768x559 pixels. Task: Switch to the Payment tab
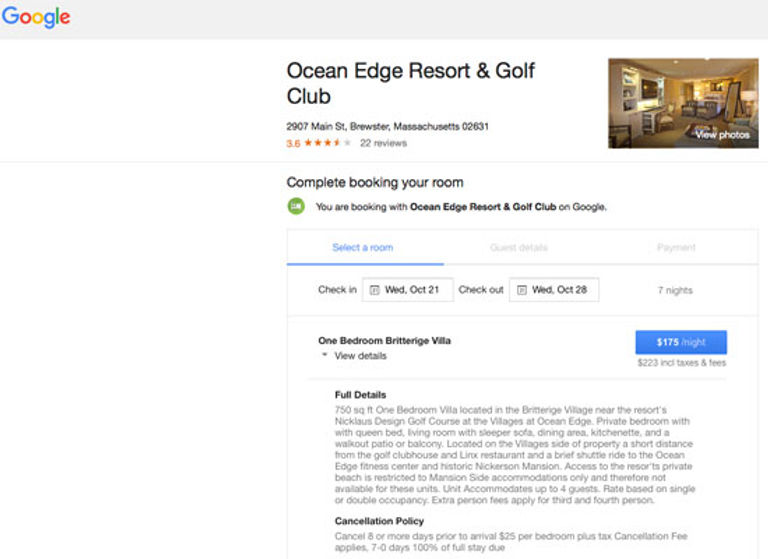point(676,247)
